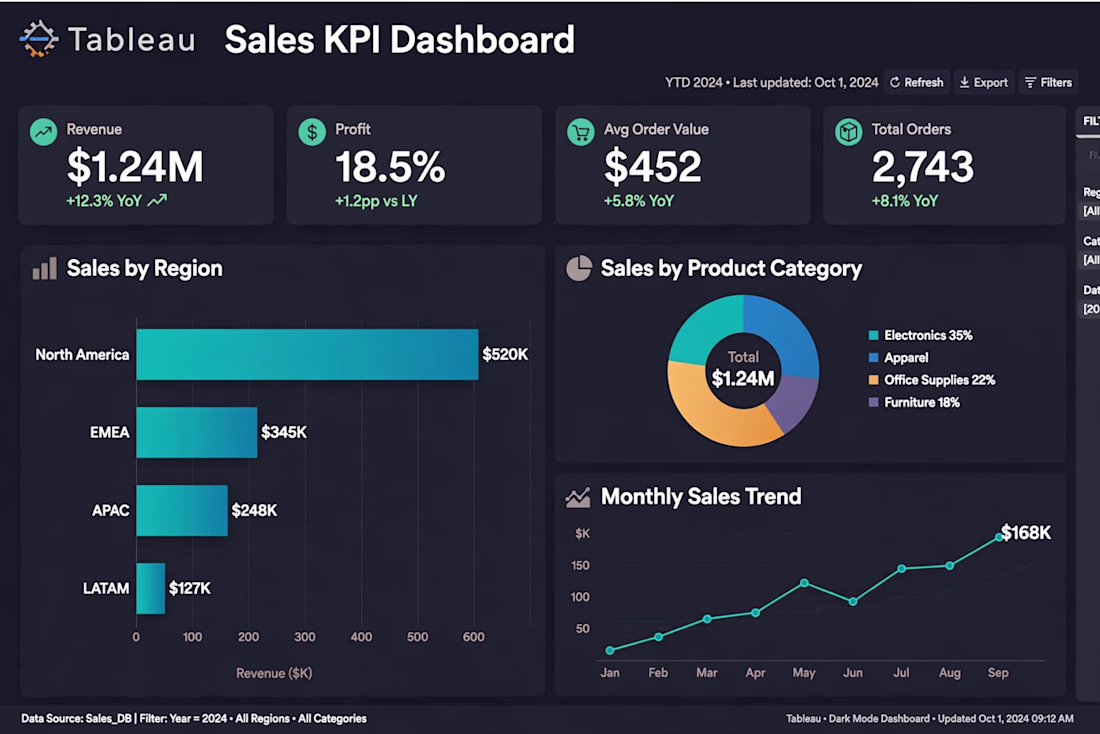Click the May data point on the trend line

click(805, 583)
